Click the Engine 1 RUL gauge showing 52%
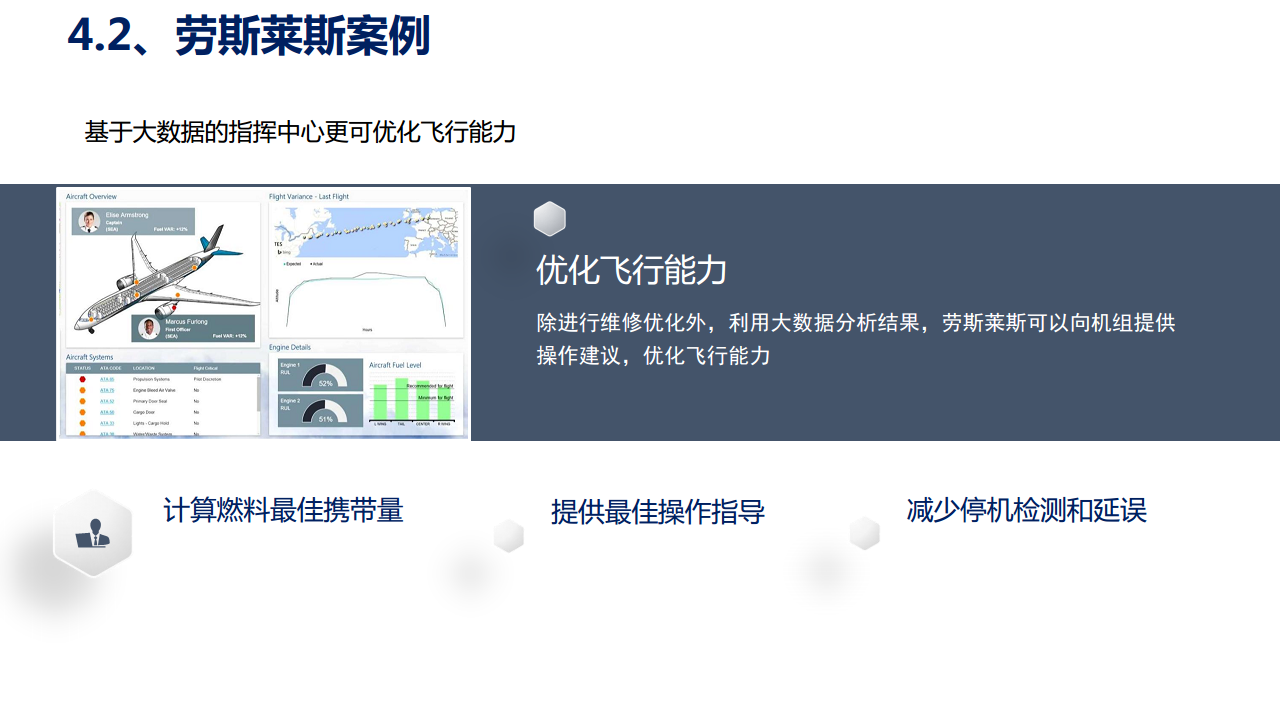The height and width of the screenshot is (720, 1280). (x=325, y=375)
